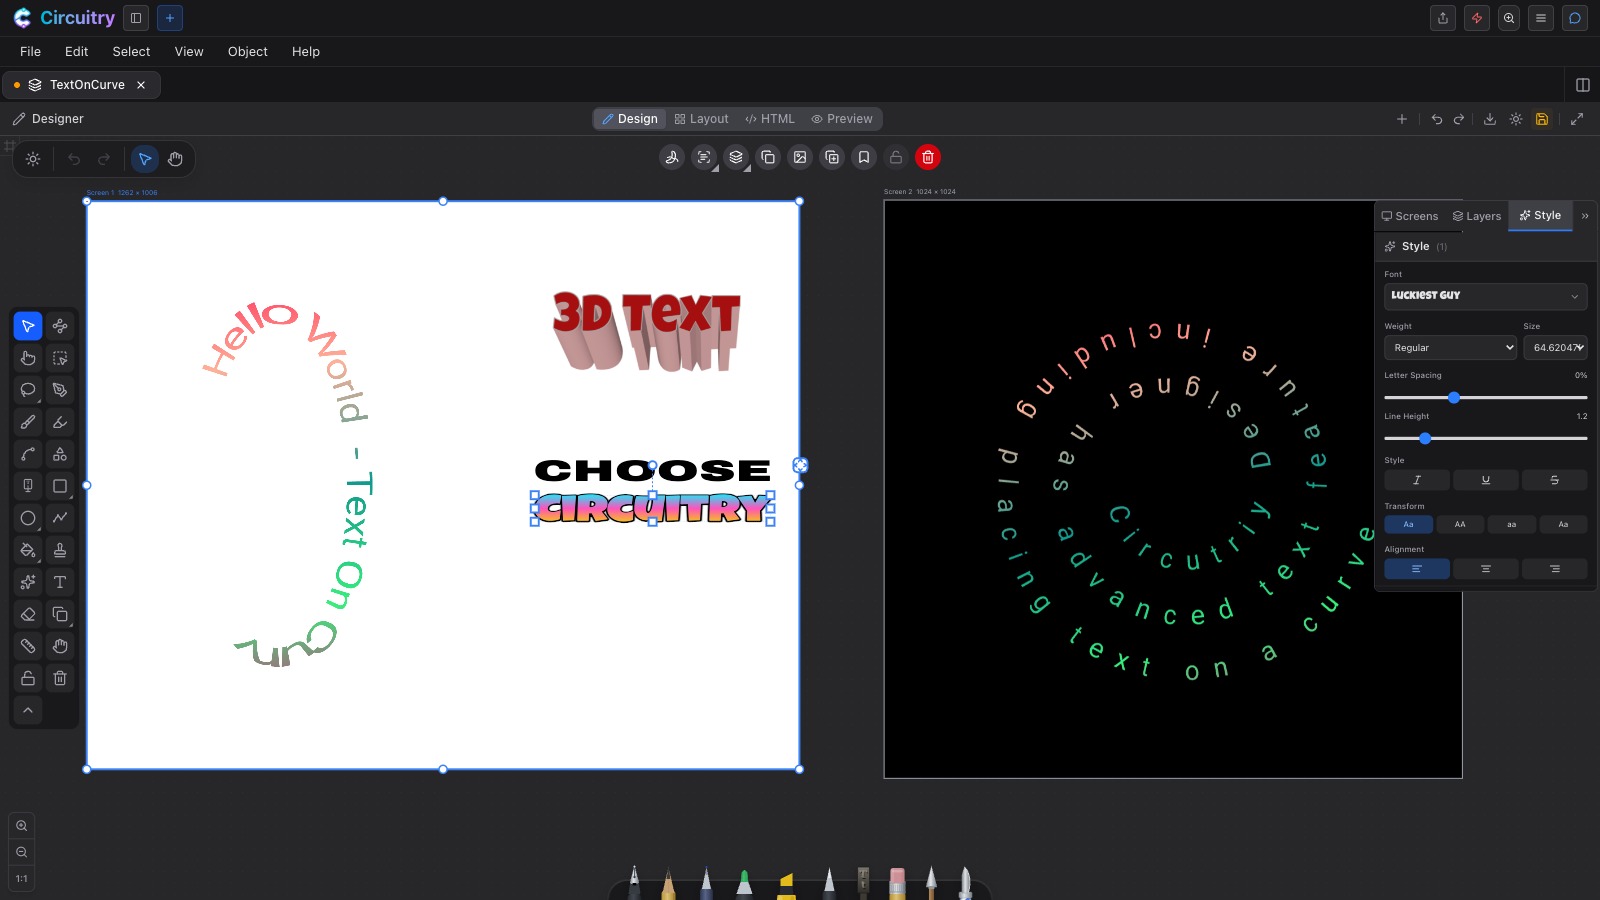Toggle underline text style
Image resolution: width=1600 pixels, height=900 pixels.
click(1486, 480)
